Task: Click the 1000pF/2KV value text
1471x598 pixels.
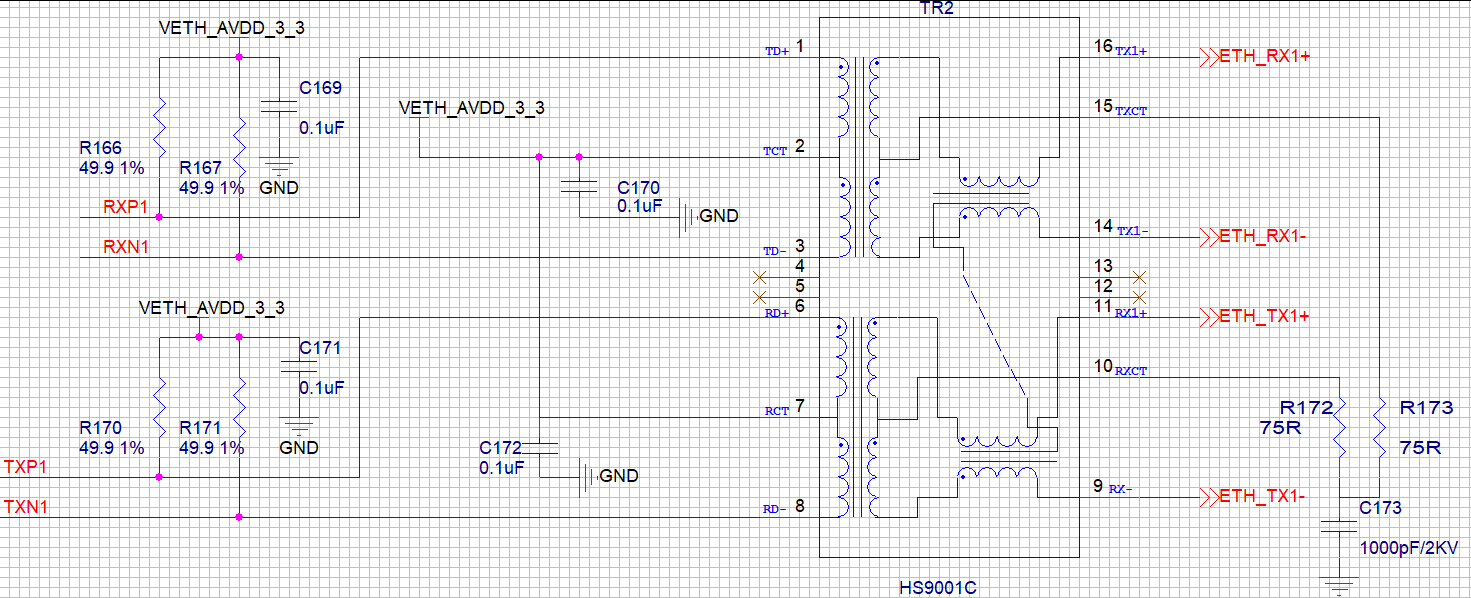Action: (1409, 548)
